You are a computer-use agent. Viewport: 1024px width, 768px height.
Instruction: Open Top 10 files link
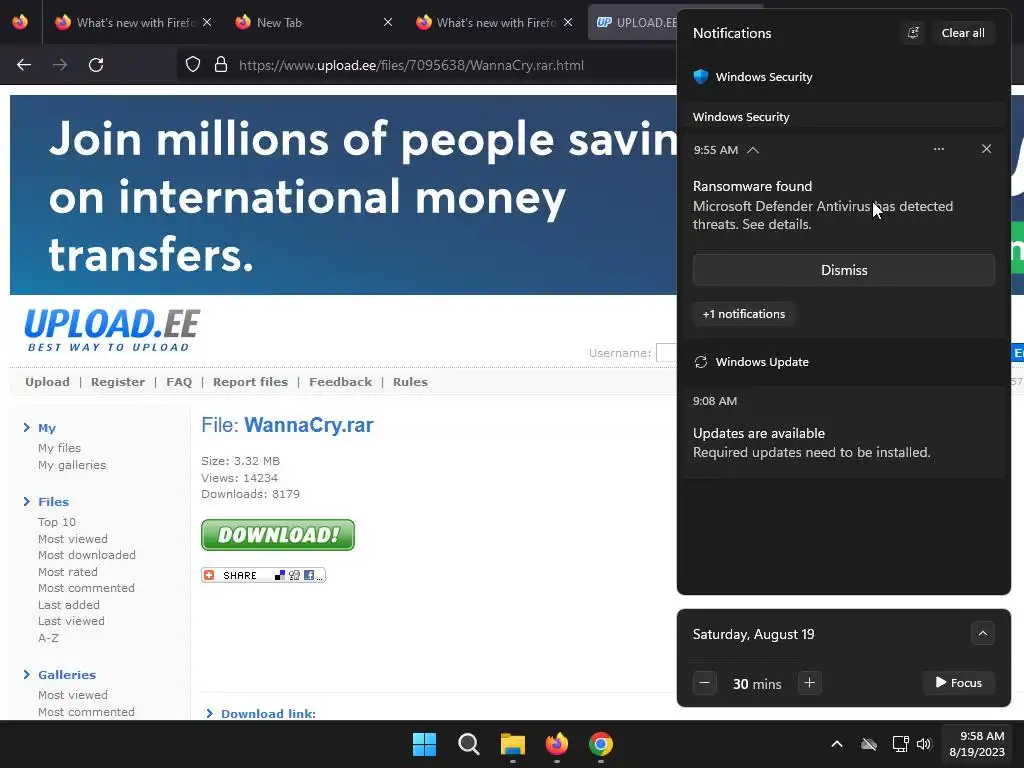[57, 522]
